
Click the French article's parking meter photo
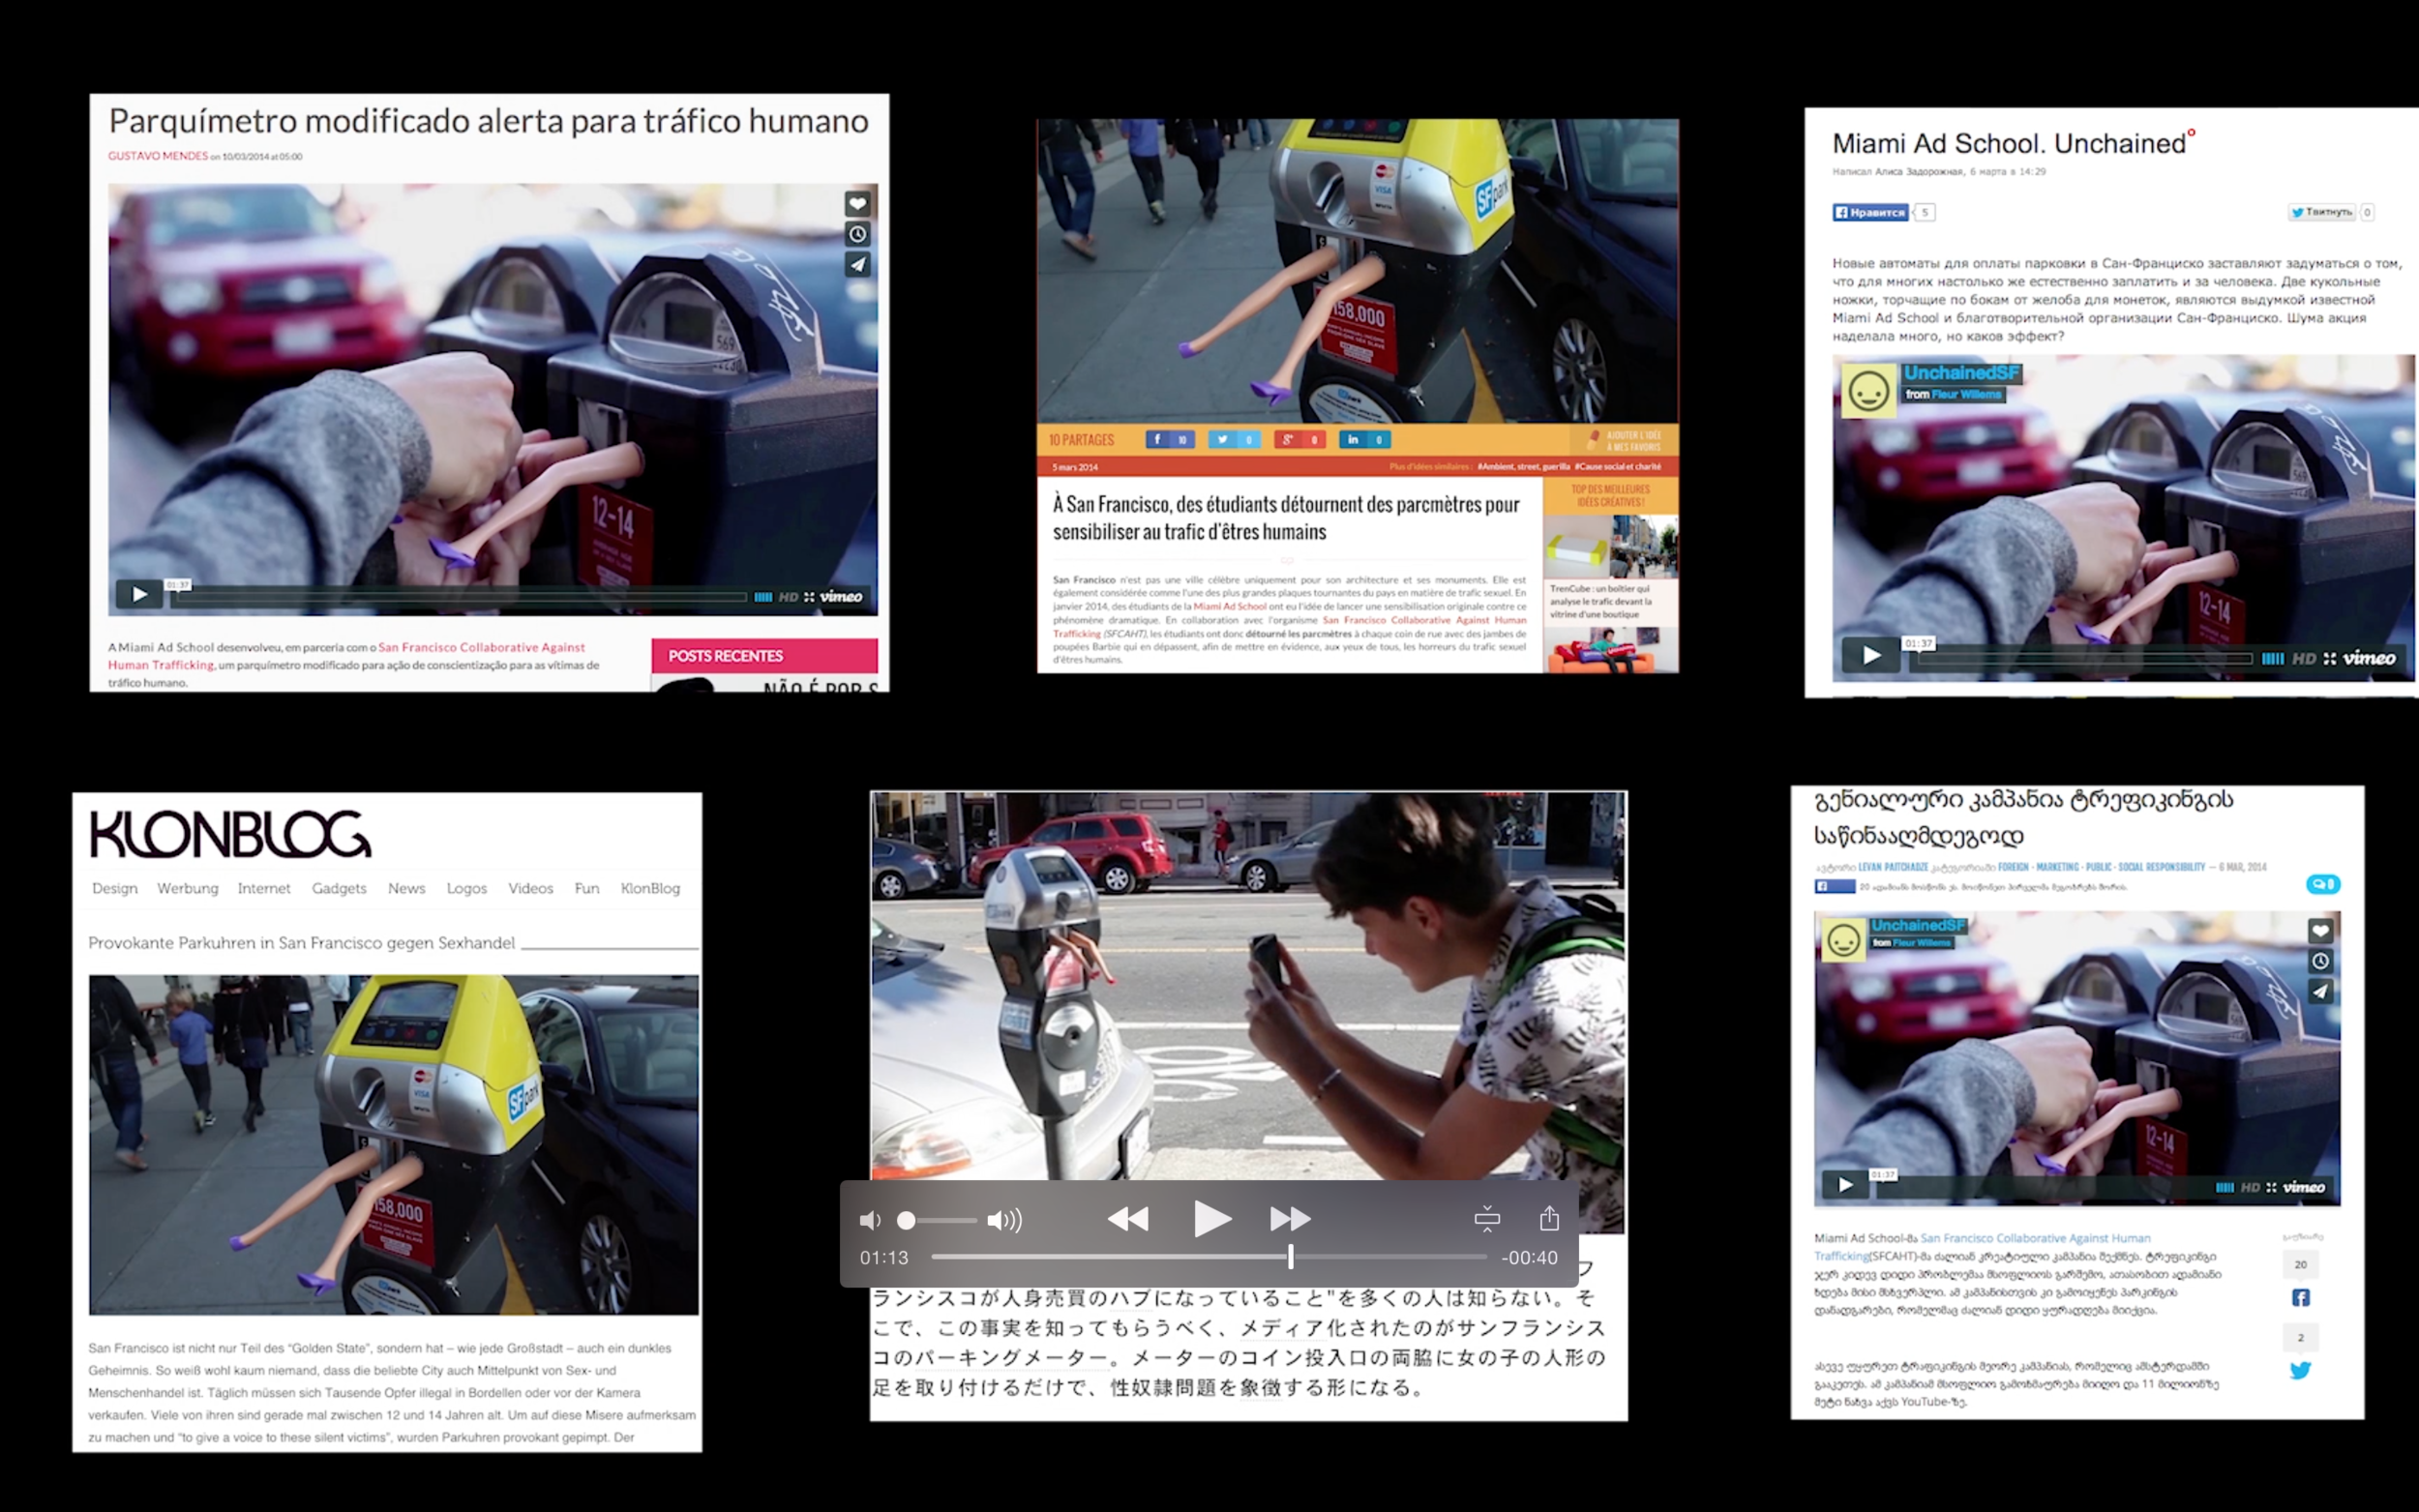click(1357, 271)
